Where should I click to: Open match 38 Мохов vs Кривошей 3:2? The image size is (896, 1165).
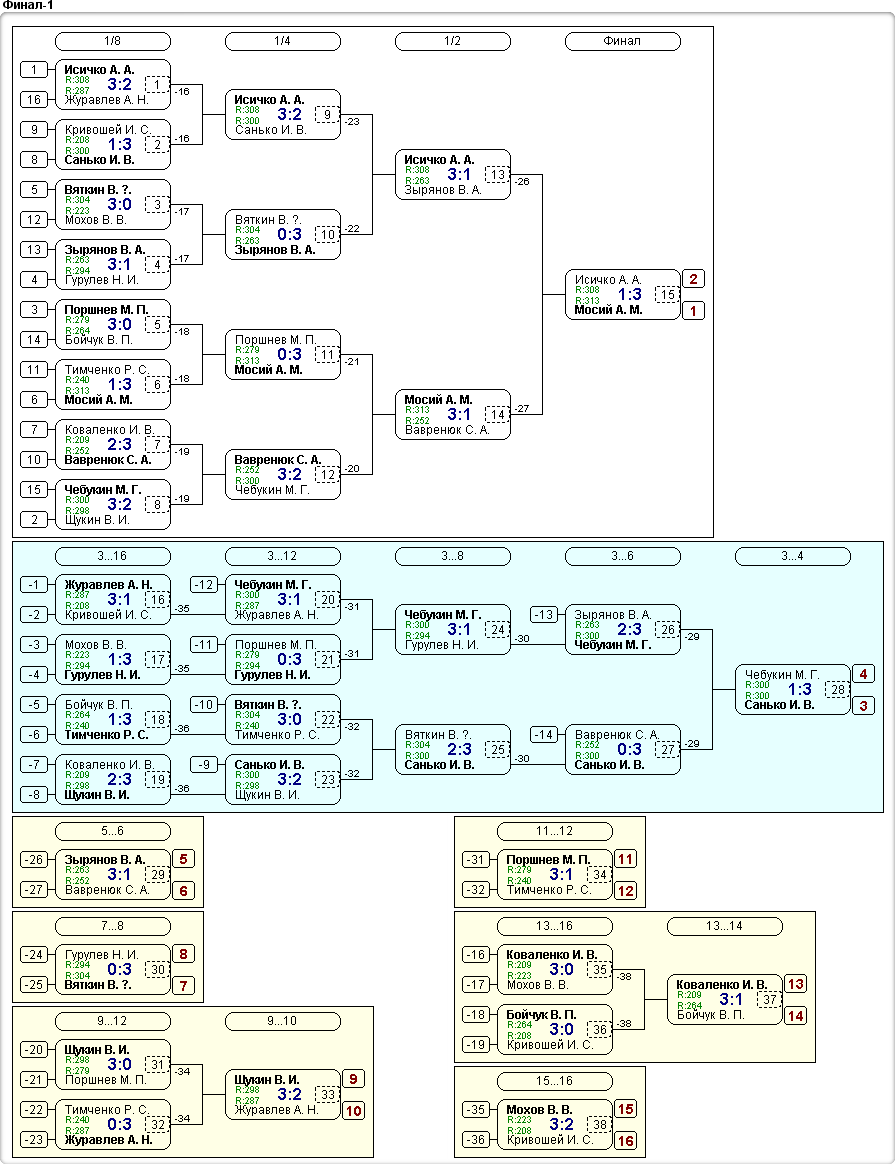pos(555,1125)
